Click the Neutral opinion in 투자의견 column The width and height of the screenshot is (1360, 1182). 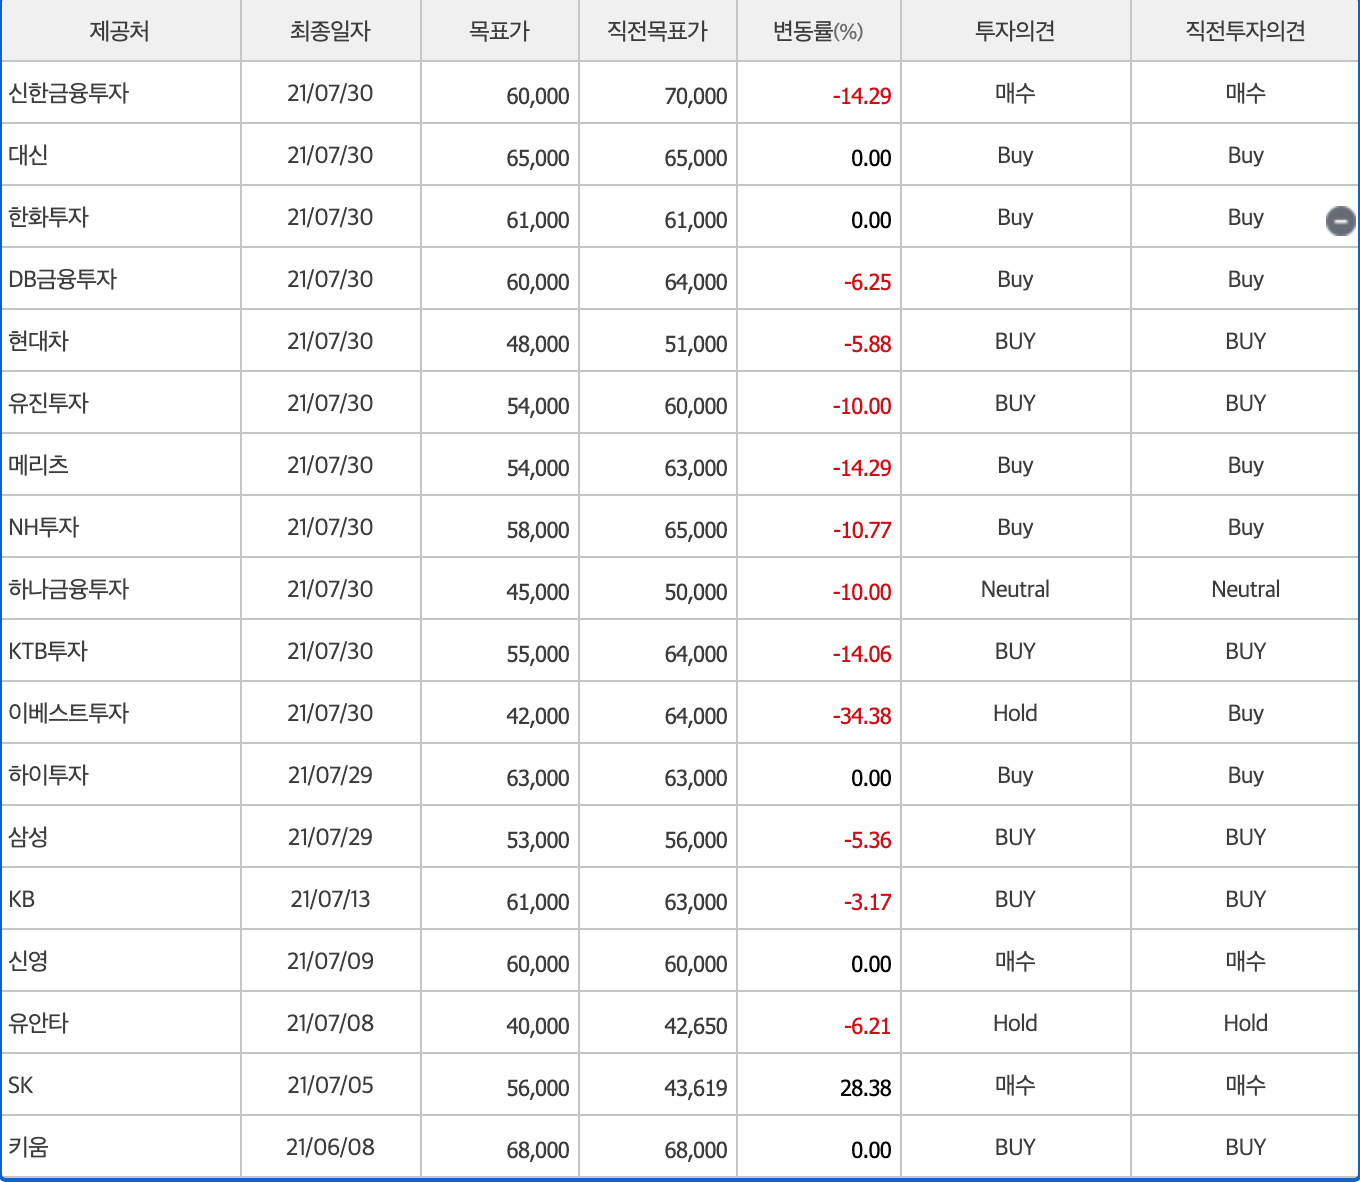(1015, 589)
